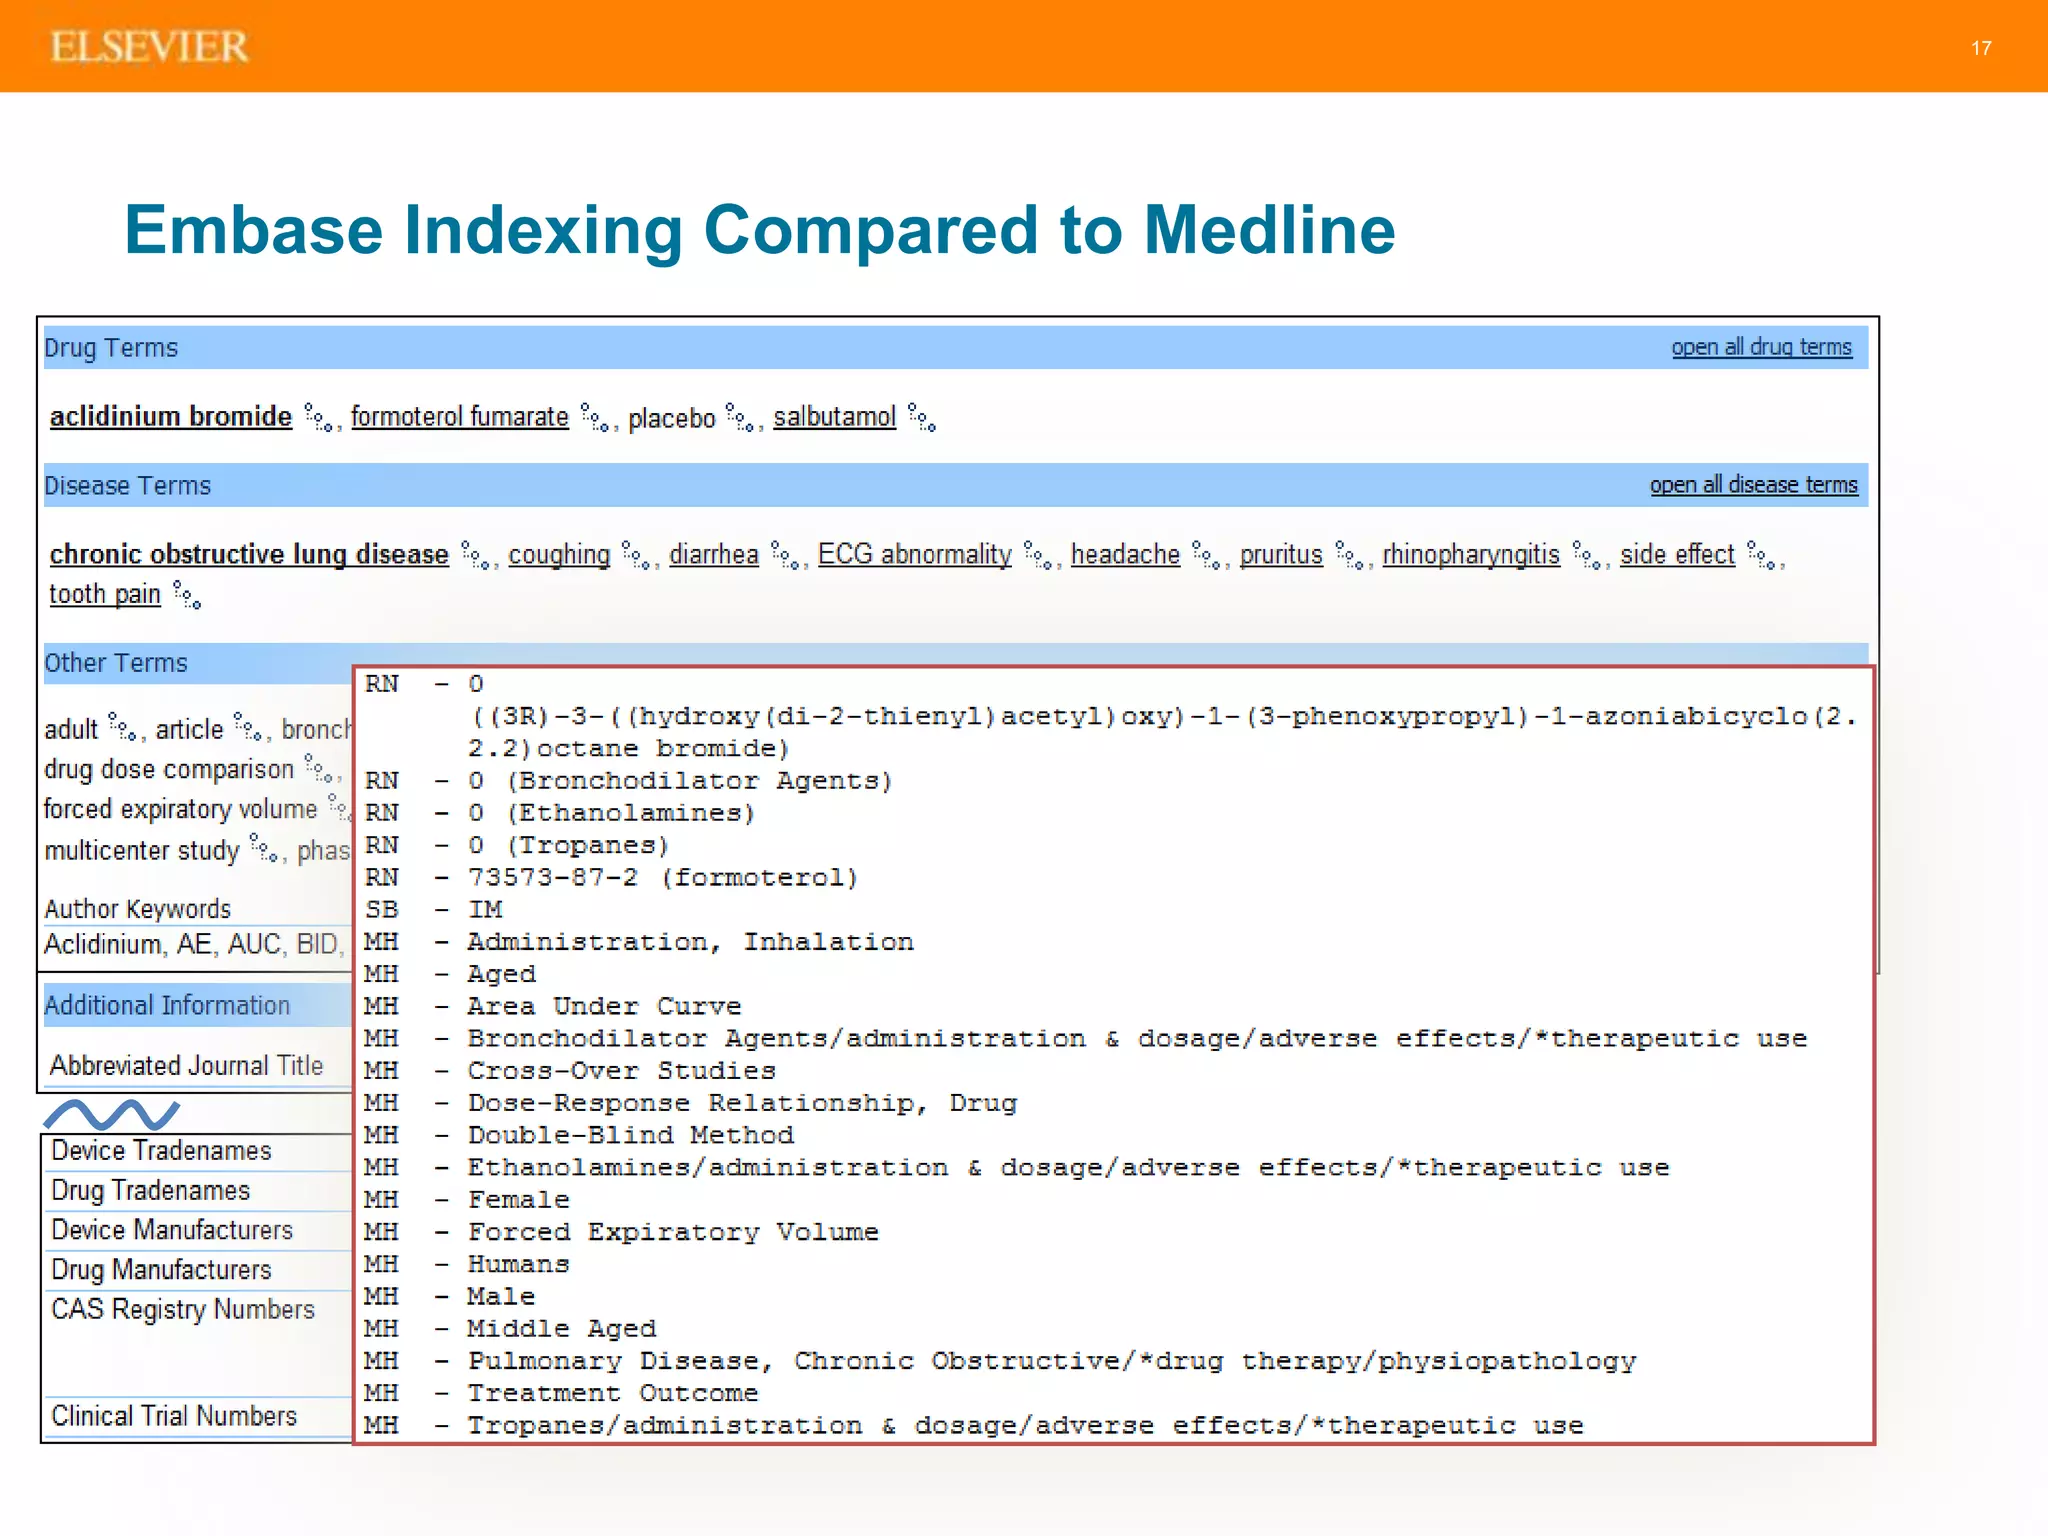2048x1536 pixels.
Task: Click the MH Cross-Over Studies line
Action: coord(570,1071)
